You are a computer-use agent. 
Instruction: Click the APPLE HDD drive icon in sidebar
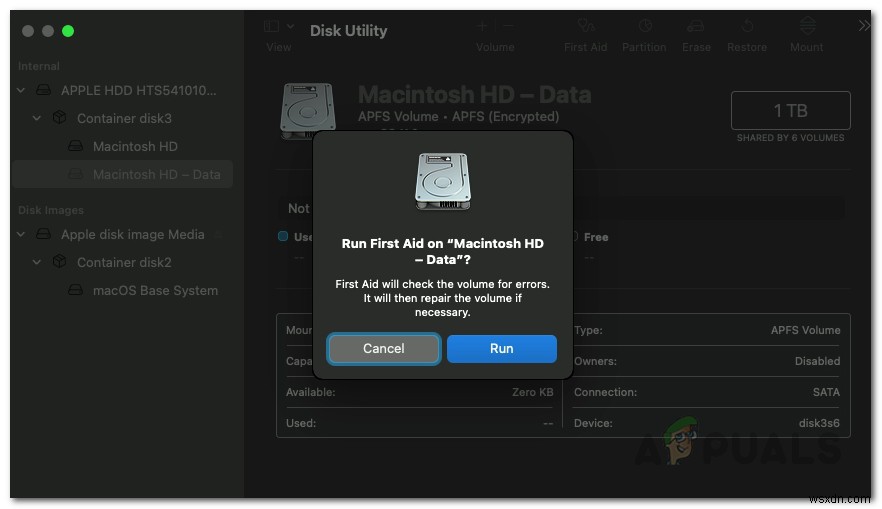click(43, 90)
